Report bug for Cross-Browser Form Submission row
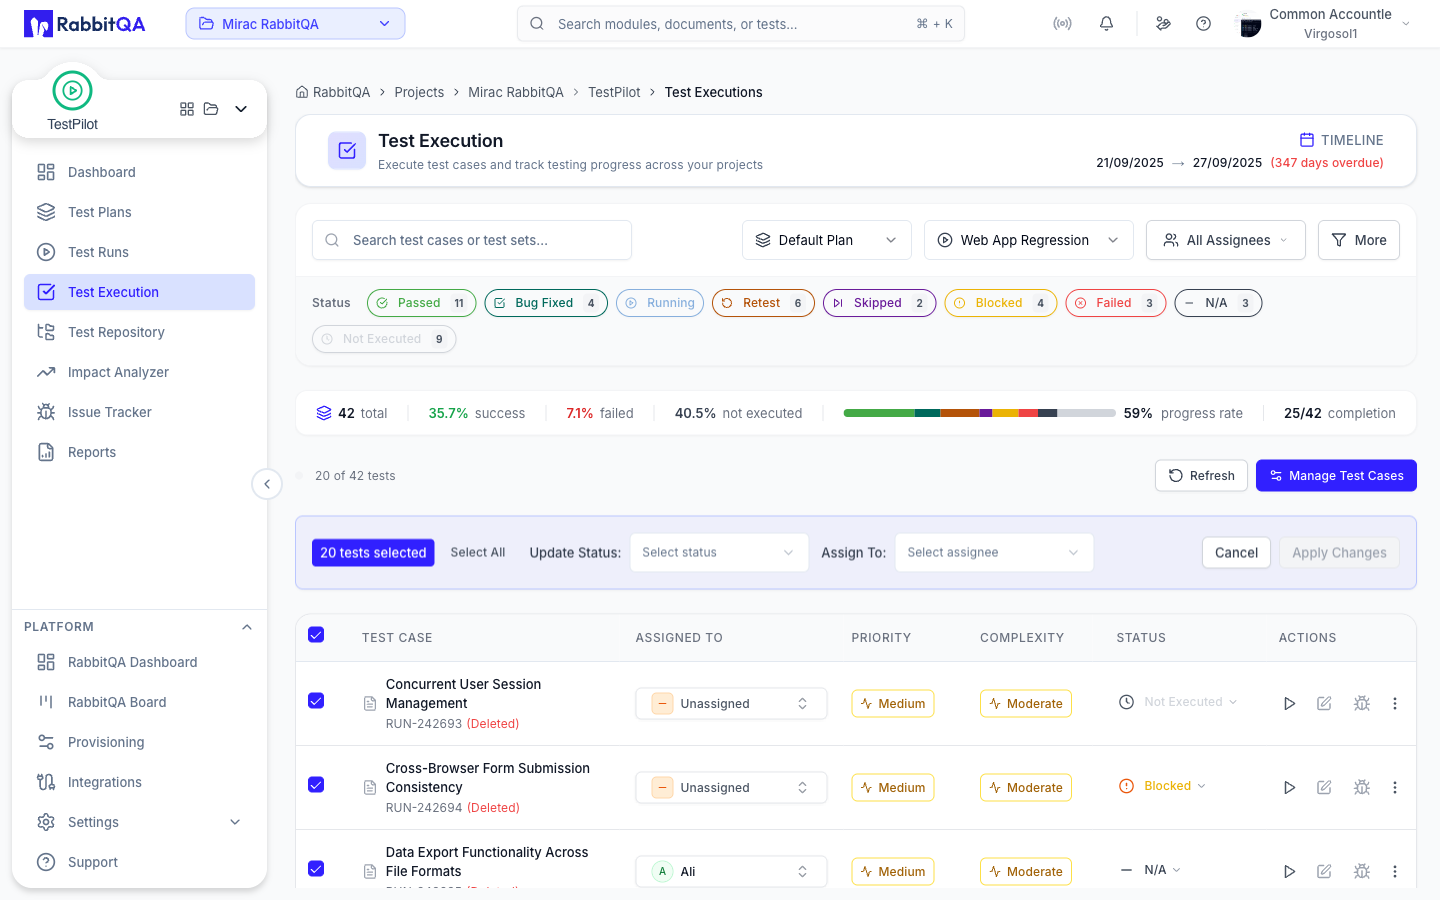This screenshot has width=1440, height=900. pos(1361,788)
